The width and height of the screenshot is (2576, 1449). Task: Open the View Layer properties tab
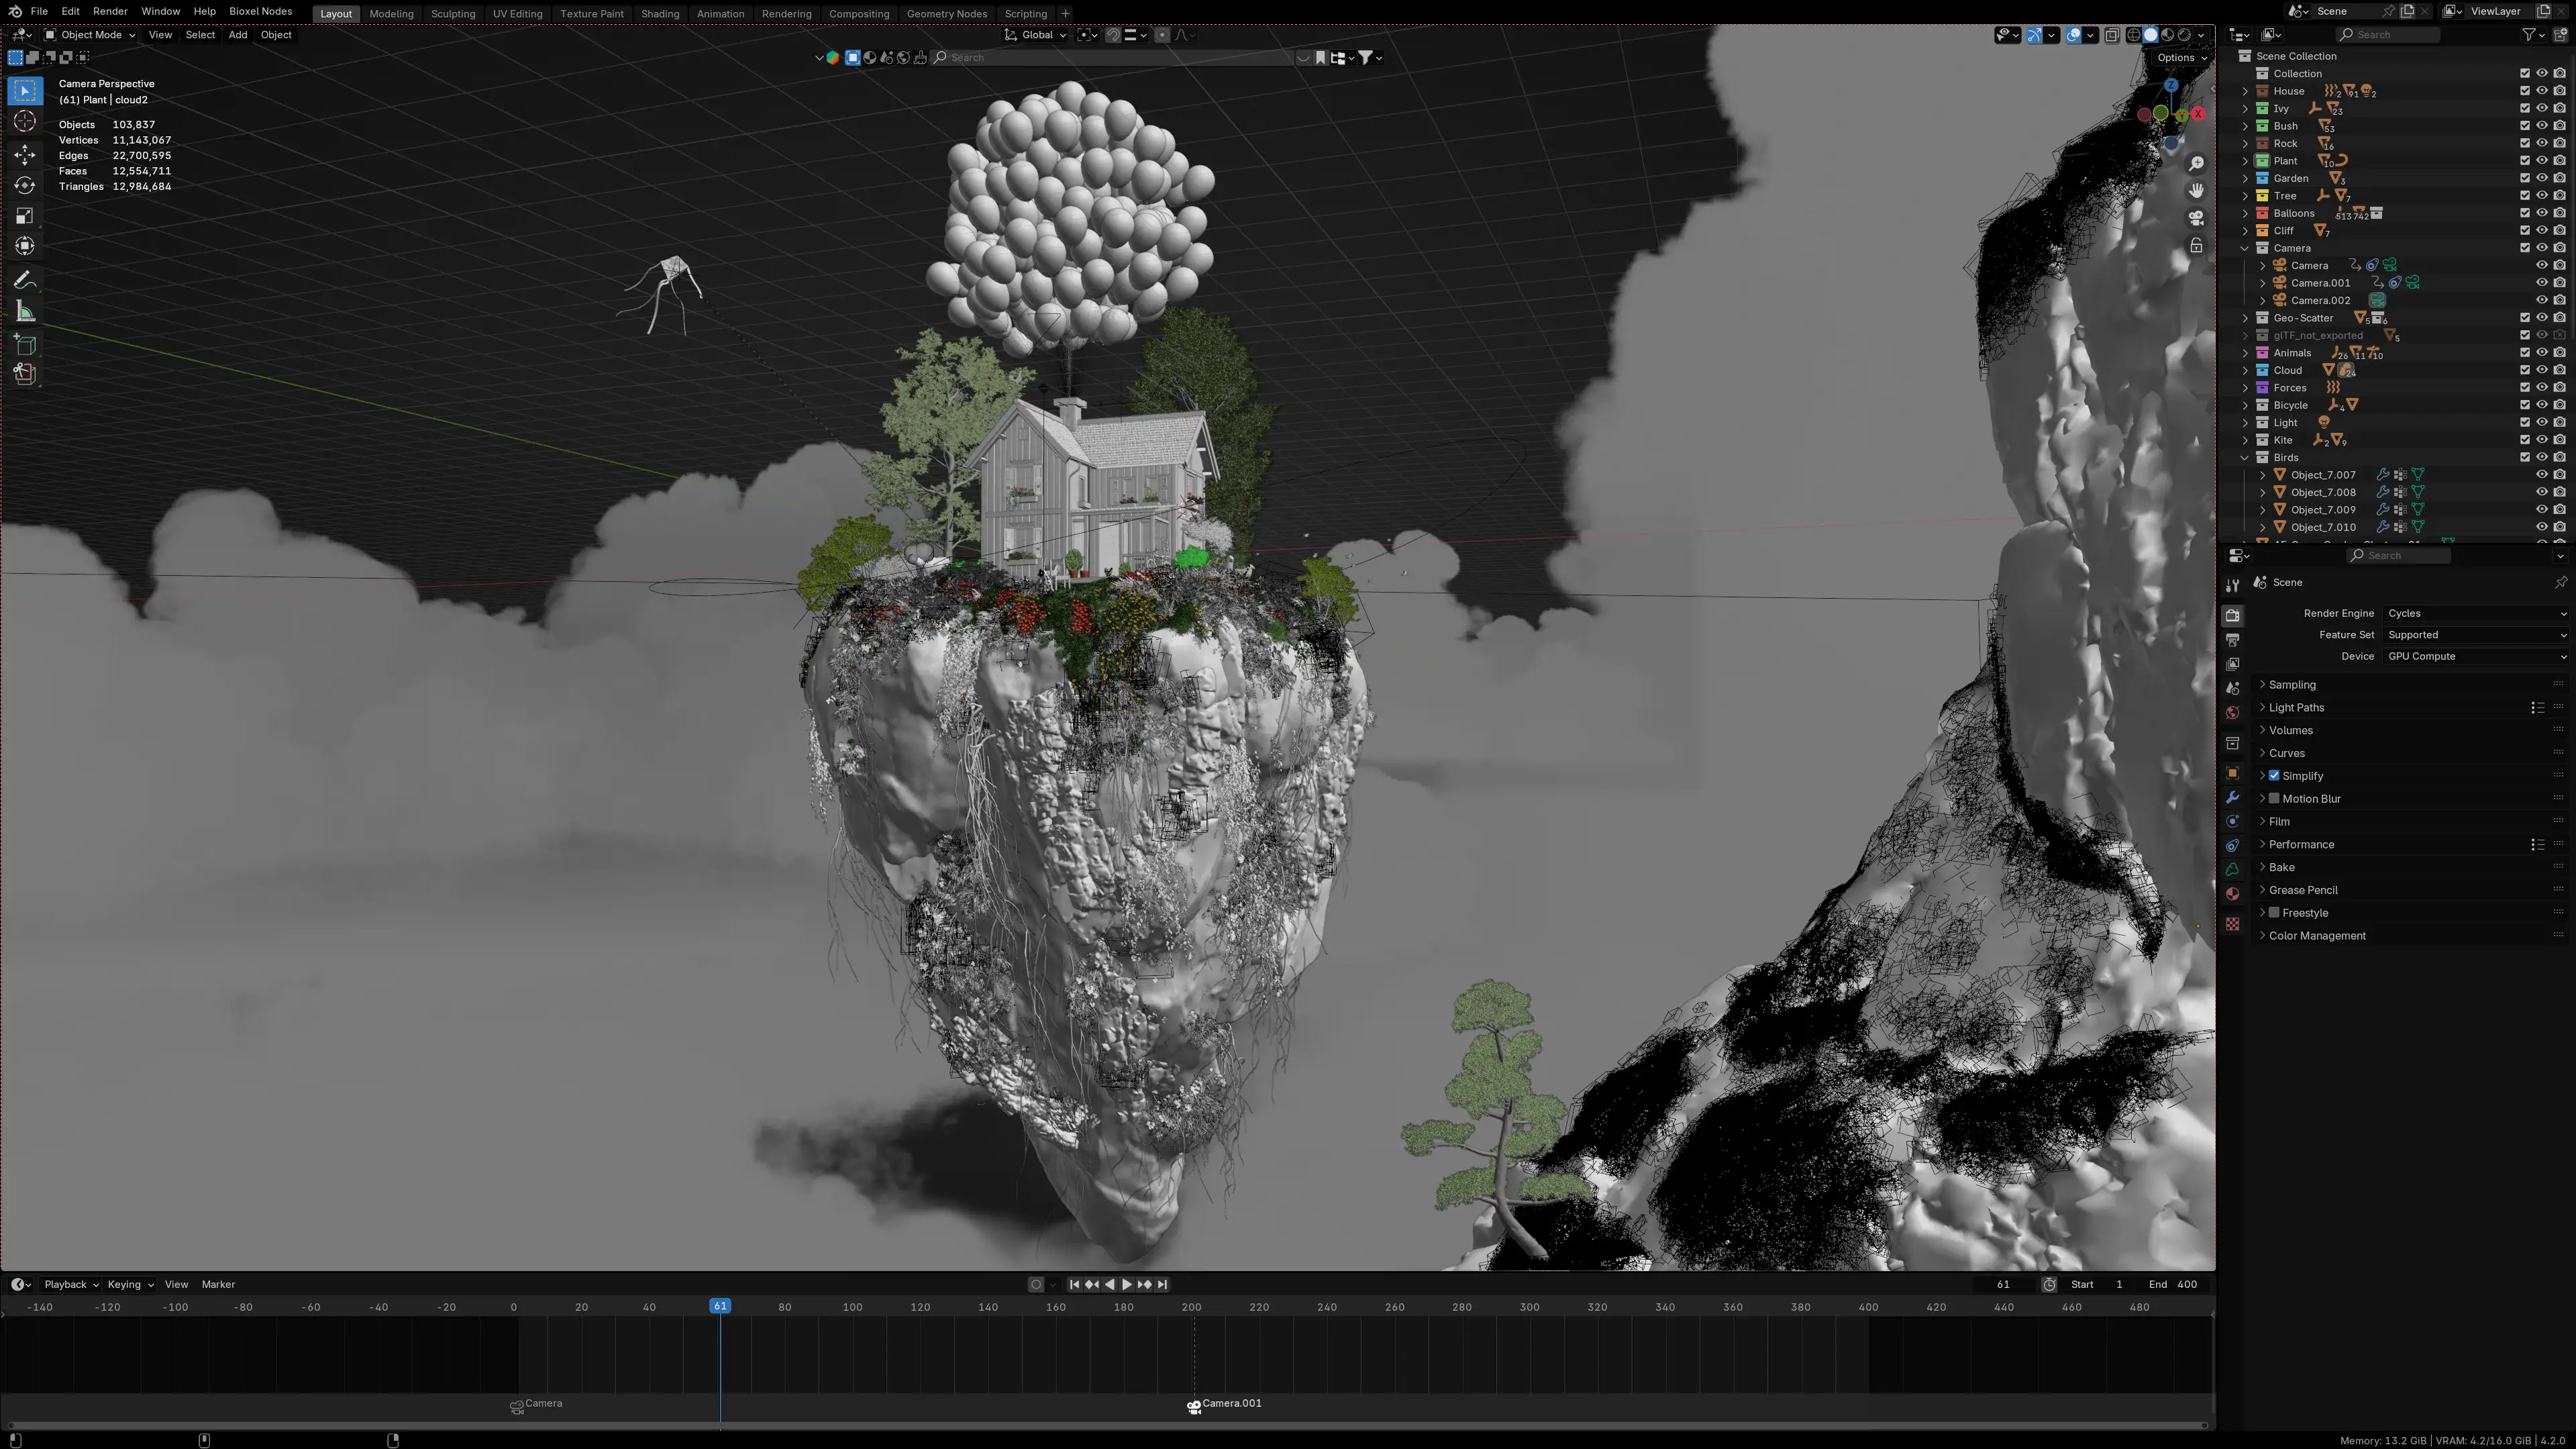tap(2232, 664)
